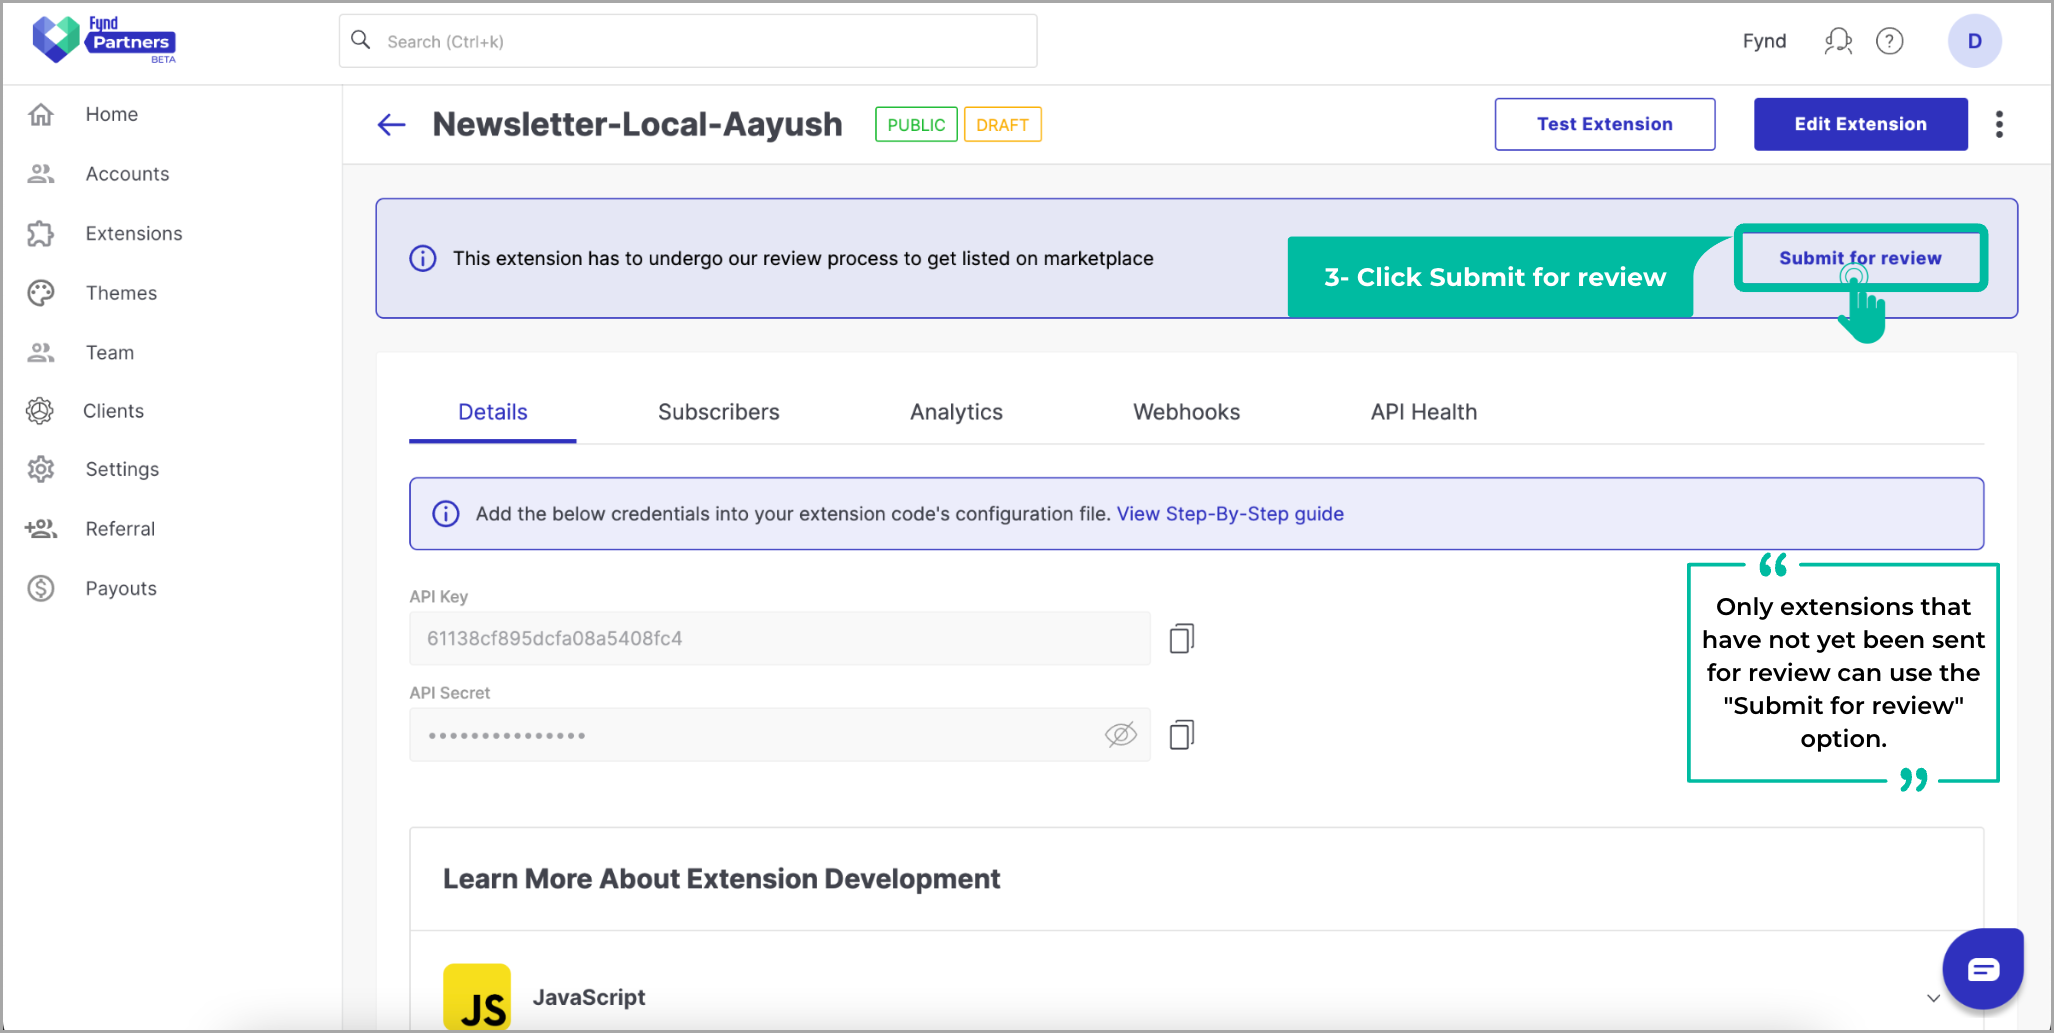Open the View Step-By-Step guide link

pos(1230,514)
